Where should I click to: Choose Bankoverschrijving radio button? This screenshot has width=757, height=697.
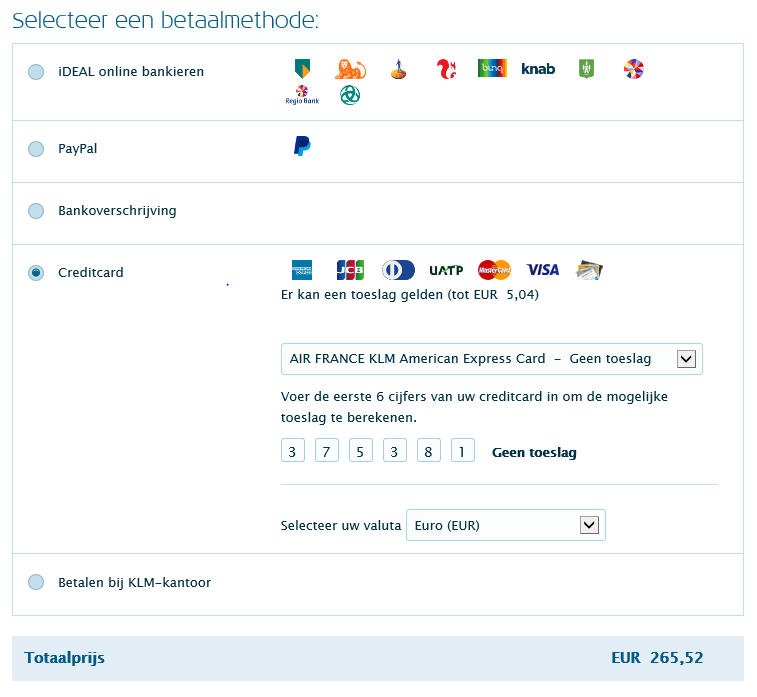pos(36,211)
